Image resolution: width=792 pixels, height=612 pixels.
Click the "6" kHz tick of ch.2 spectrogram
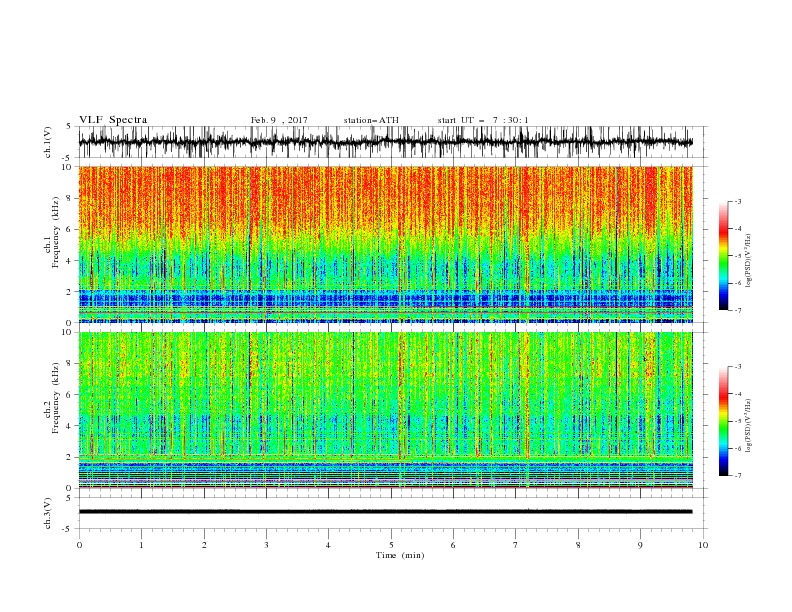[x=69, y=395]
